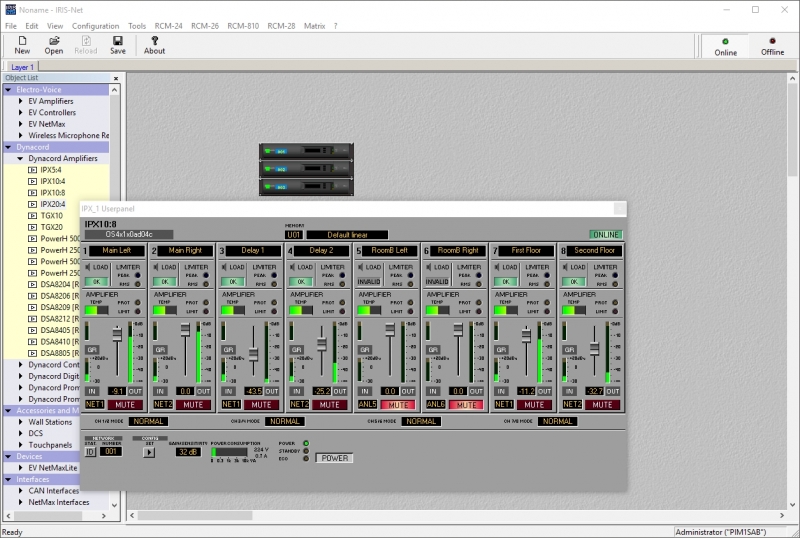The width and height of the screenshot is (800, 538).
Task: Expand the EV Amplifiers node
Action: pos(20,101)
